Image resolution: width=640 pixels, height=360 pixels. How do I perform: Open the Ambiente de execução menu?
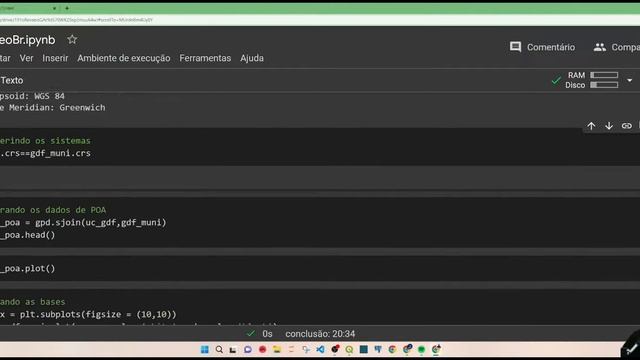pos(124,58)
